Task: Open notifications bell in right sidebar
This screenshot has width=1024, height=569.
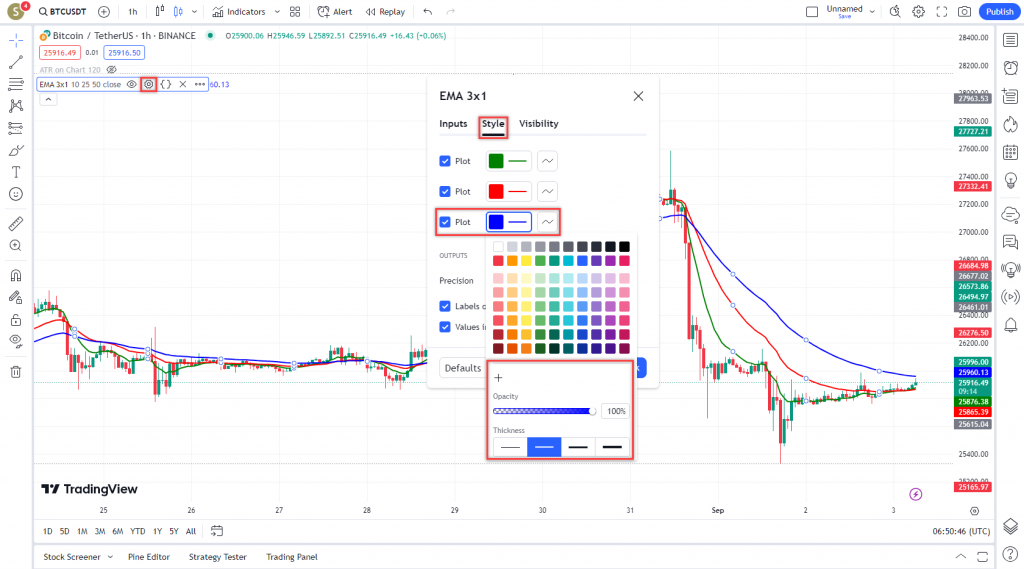Action: (x=1010, y=325)
